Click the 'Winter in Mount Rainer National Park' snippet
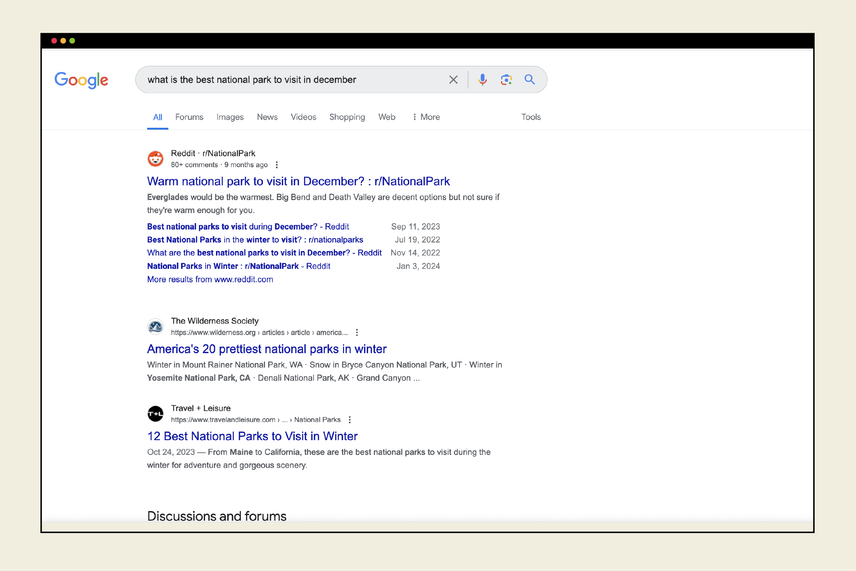This screenshot has height=571, width=856. click(x=324, y=371)
